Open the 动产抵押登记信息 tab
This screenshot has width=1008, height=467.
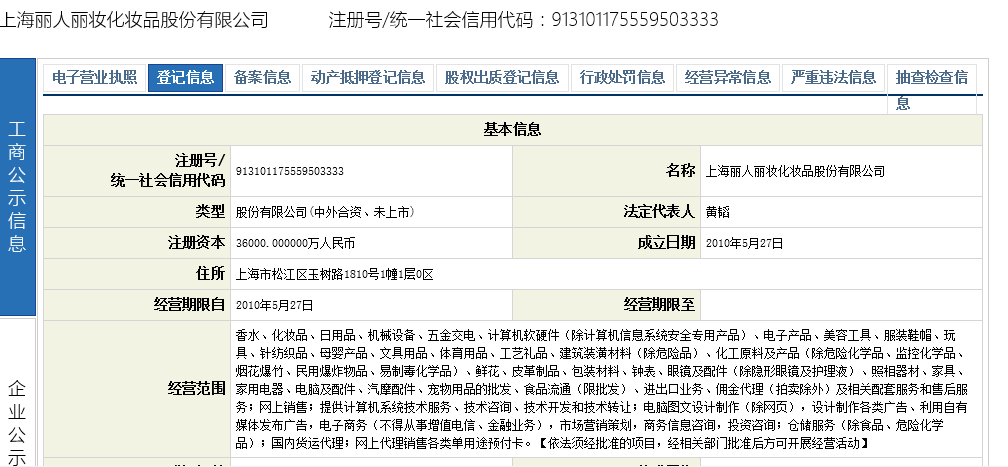367,78
